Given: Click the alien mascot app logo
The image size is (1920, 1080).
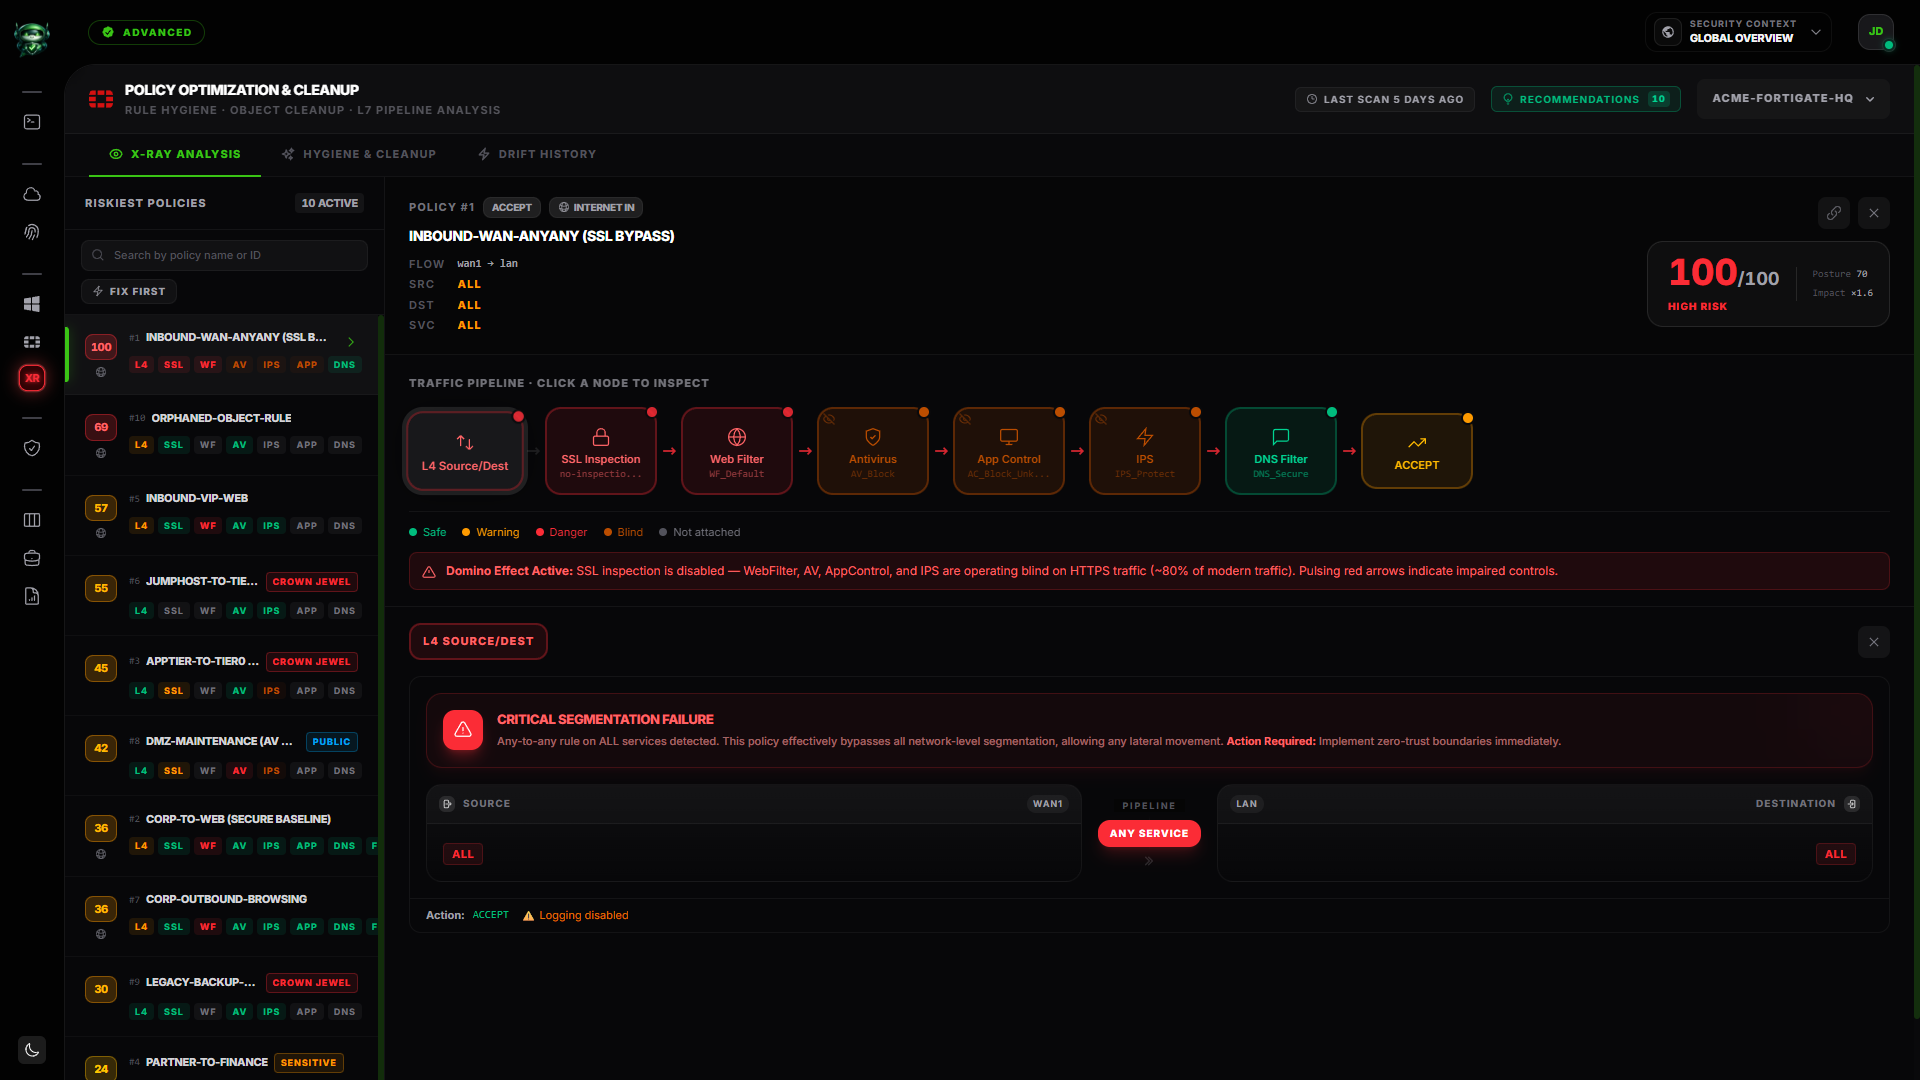Looking at the screenshot, I should pyautogui.click(x=32, y=38).
